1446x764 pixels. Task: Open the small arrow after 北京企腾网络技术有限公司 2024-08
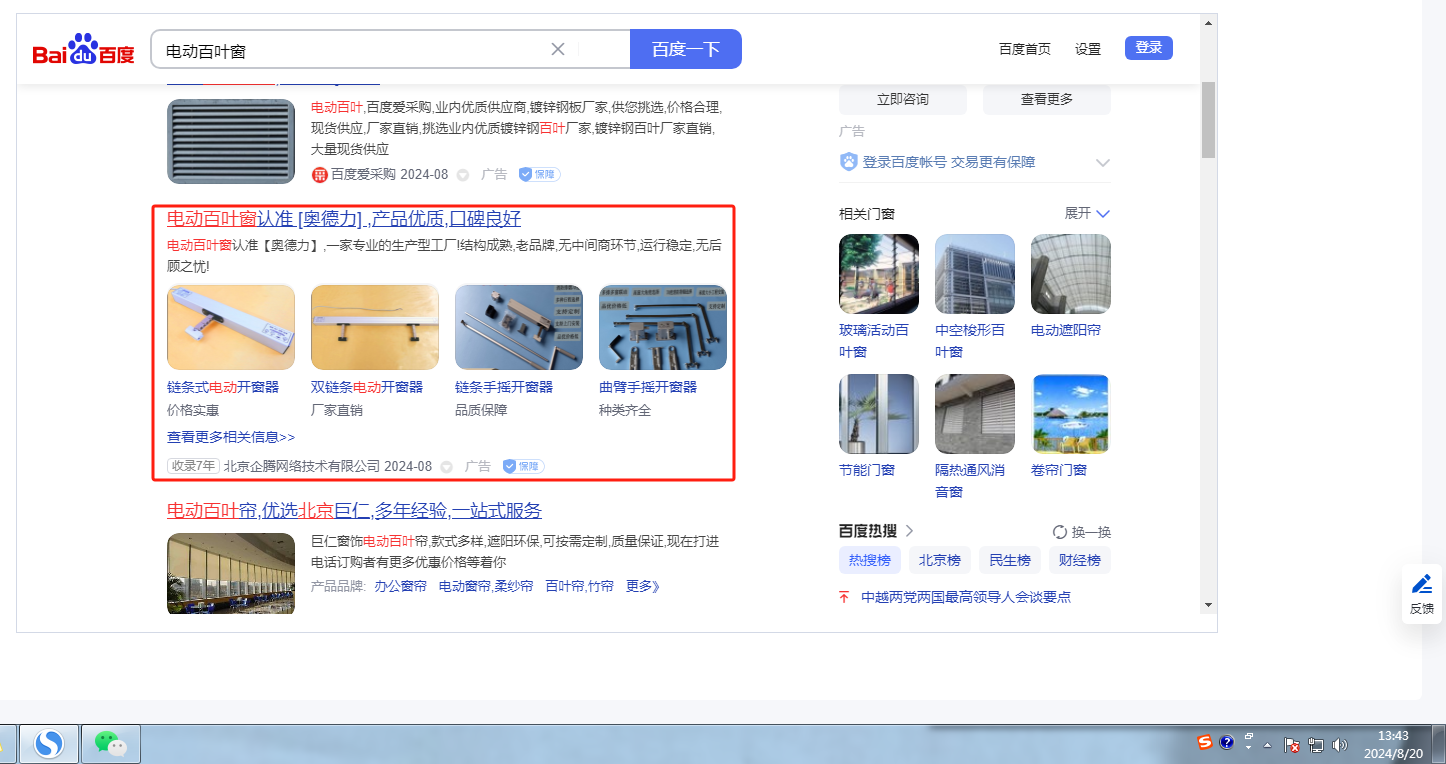447,467
